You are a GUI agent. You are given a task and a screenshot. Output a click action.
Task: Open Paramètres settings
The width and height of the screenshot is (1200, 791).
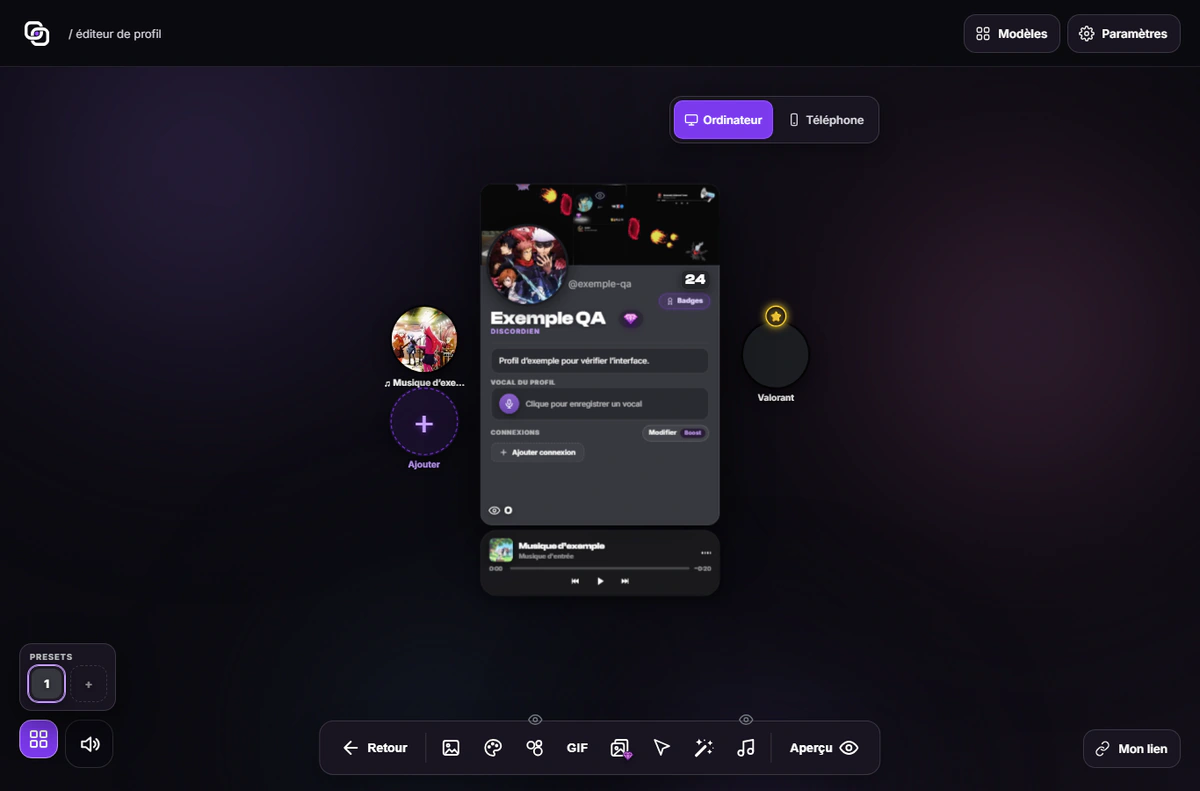(x=1124, y=34)
